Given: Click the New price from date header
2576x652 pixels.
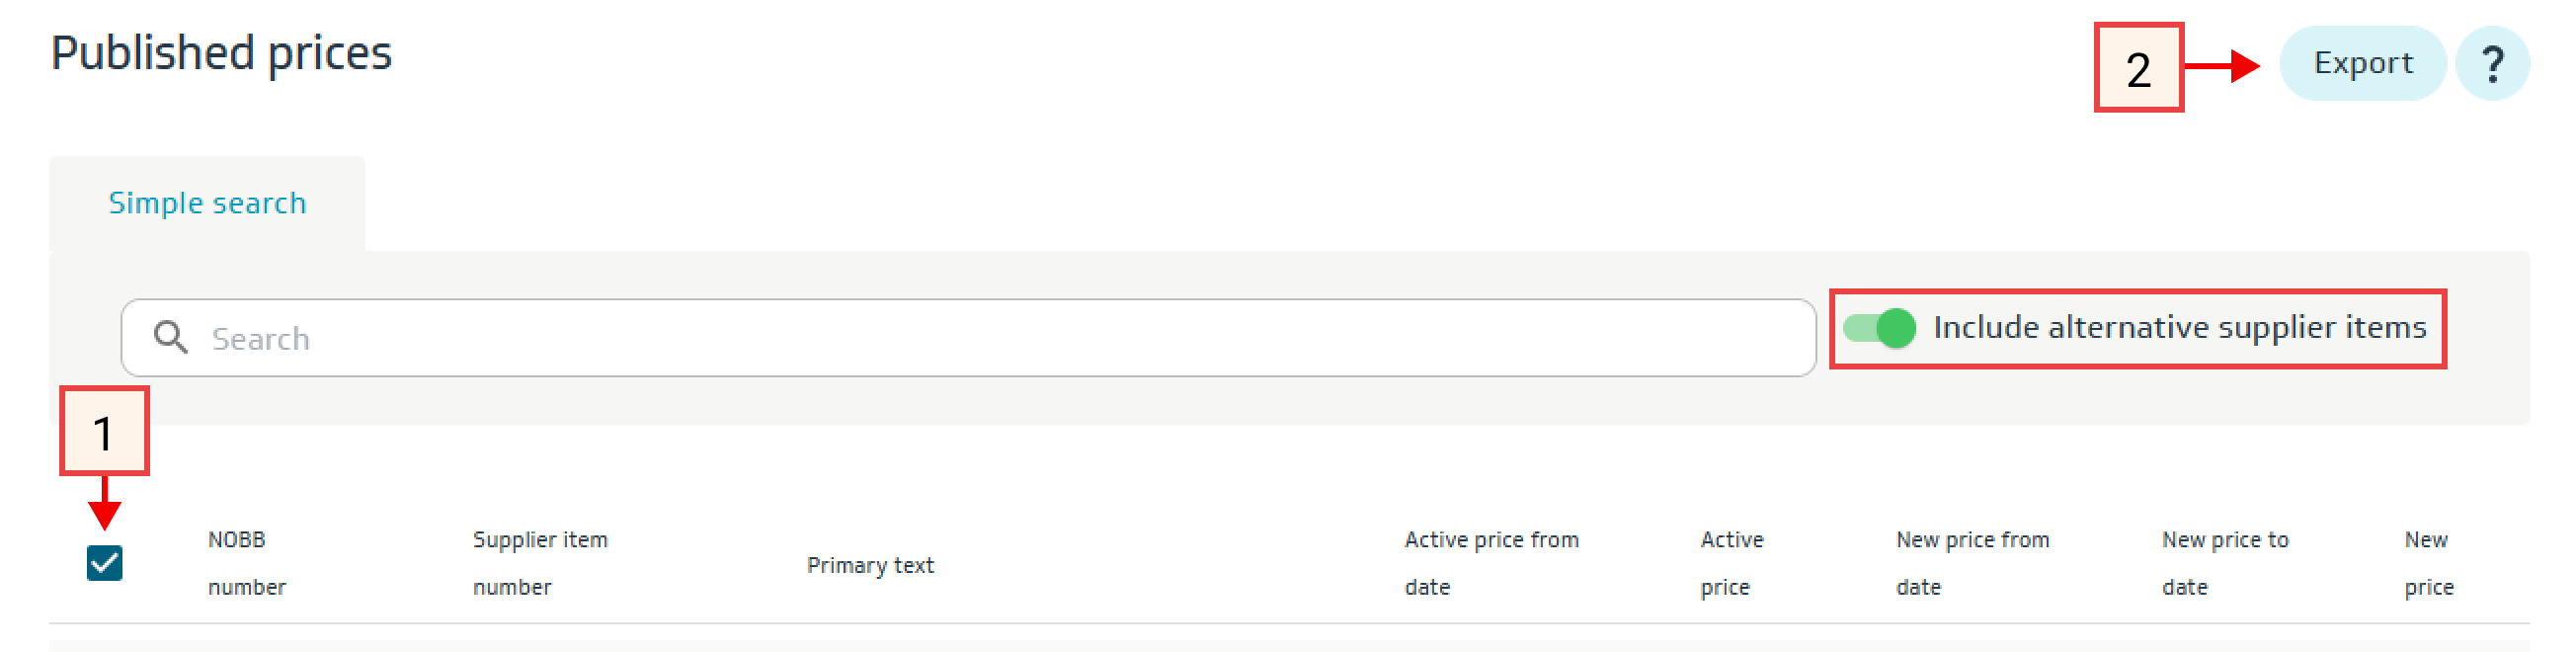Looking at the screenshot, I should click(x=1972, y=563).
